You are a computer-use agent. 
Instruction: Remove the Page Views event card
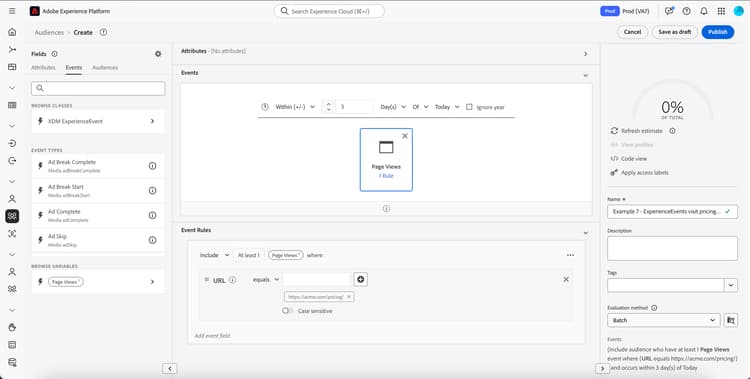click(405, 136)
